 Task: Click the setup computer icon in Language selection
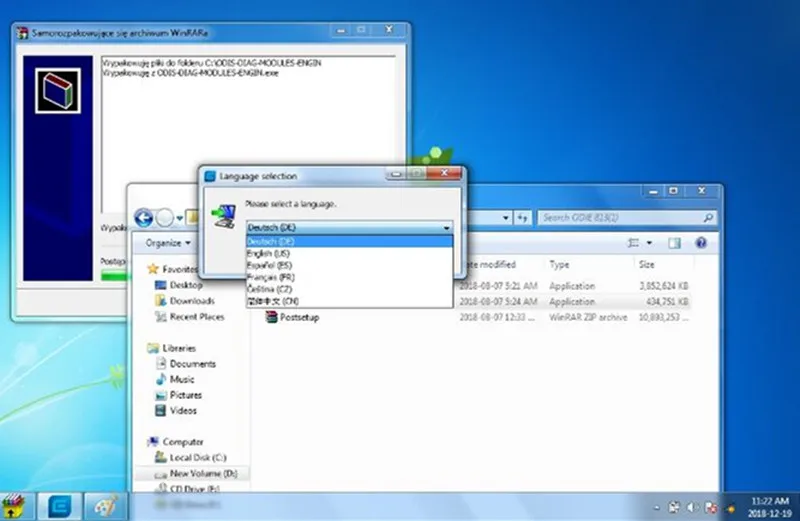click(224, 216)
